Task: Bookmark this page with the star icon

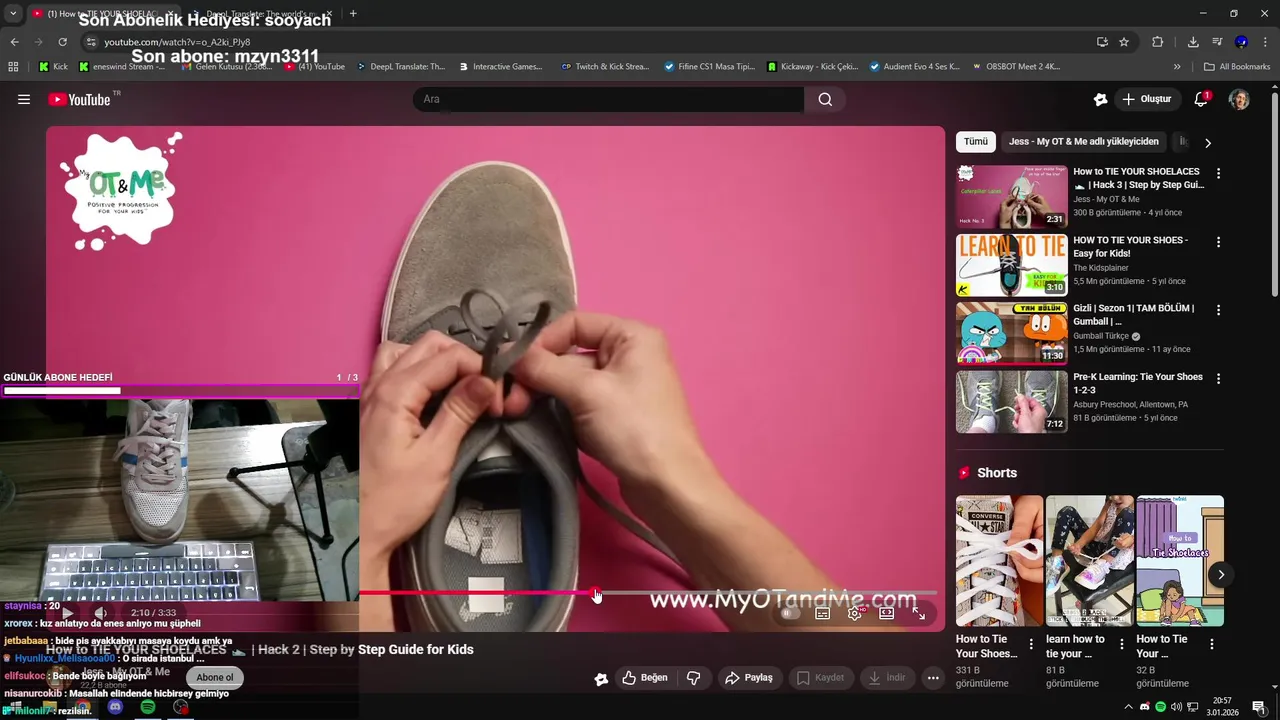Action: click(1124, 42)
